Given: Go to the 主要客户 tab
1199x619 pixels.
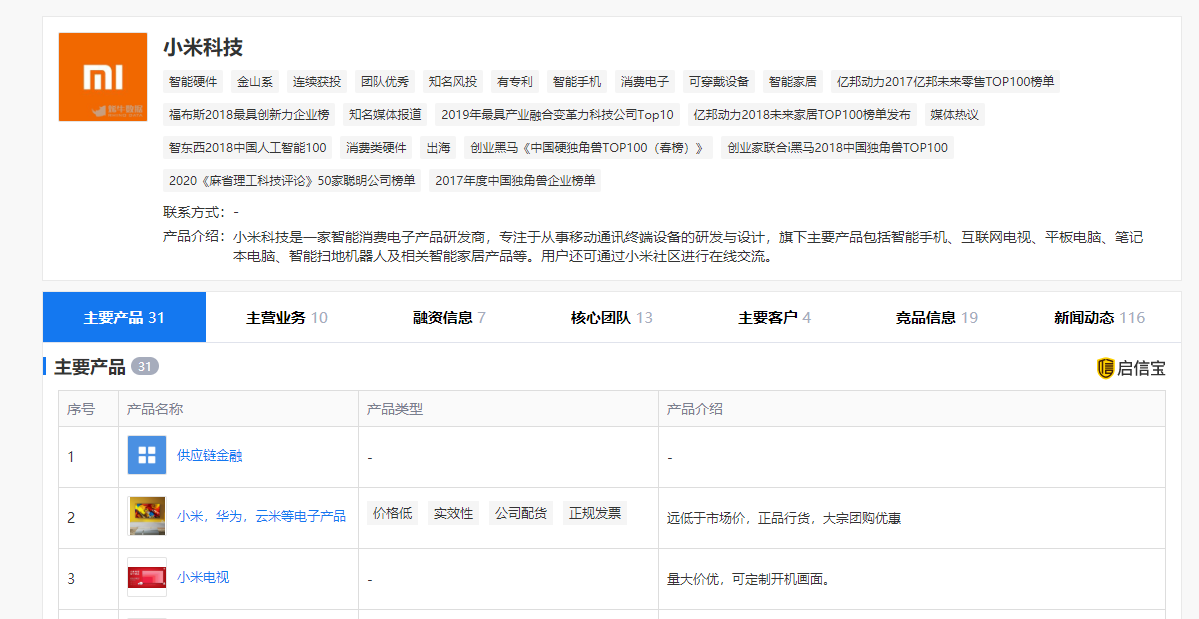Looking at the screenshot, I should pyautogui.click(x=774, y=318).
